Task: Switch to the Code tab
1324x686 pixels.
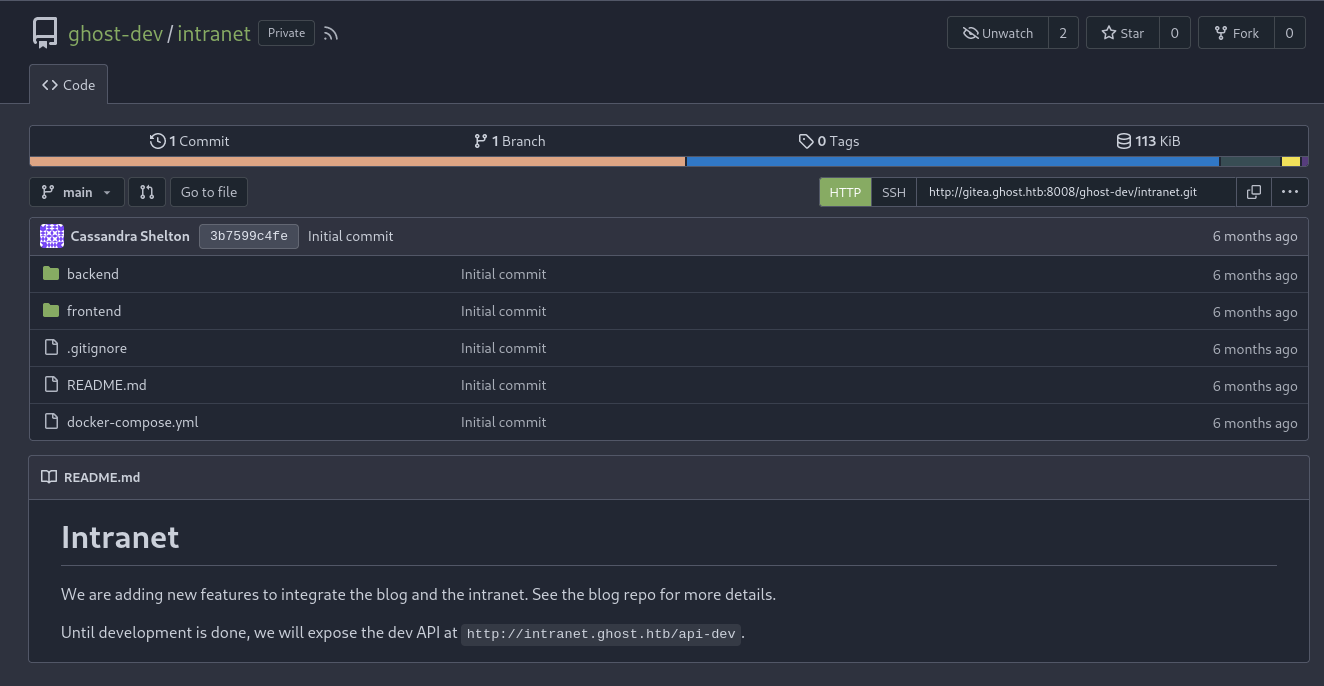Action: [x=68, y=85]
